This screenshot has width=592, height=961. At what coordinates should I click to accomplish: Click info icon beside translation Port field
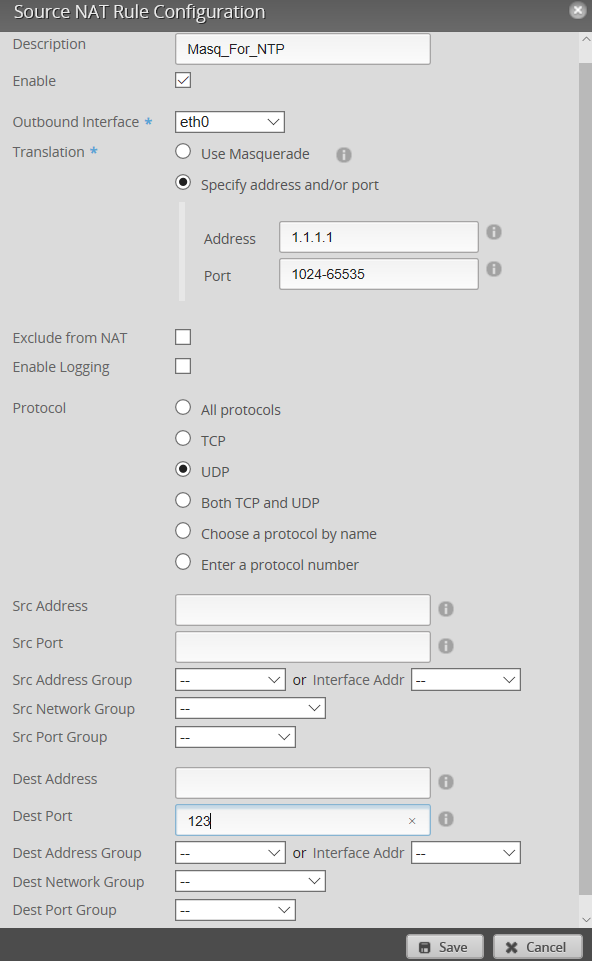coord(494,269)
